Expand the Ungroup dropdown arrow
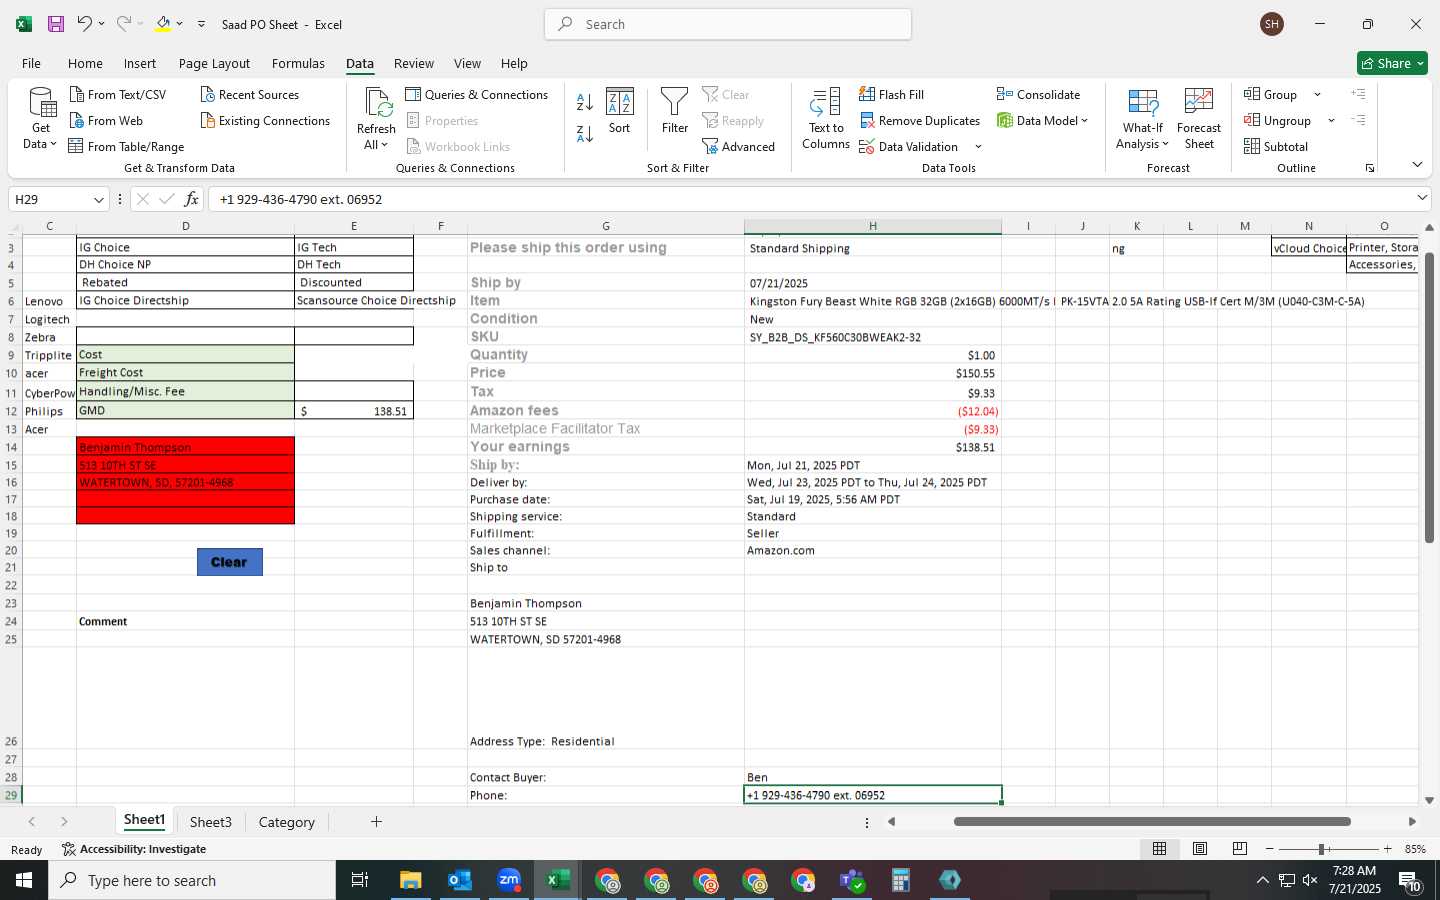This screenshot has width=1440, height=900. click(1331, 121)
